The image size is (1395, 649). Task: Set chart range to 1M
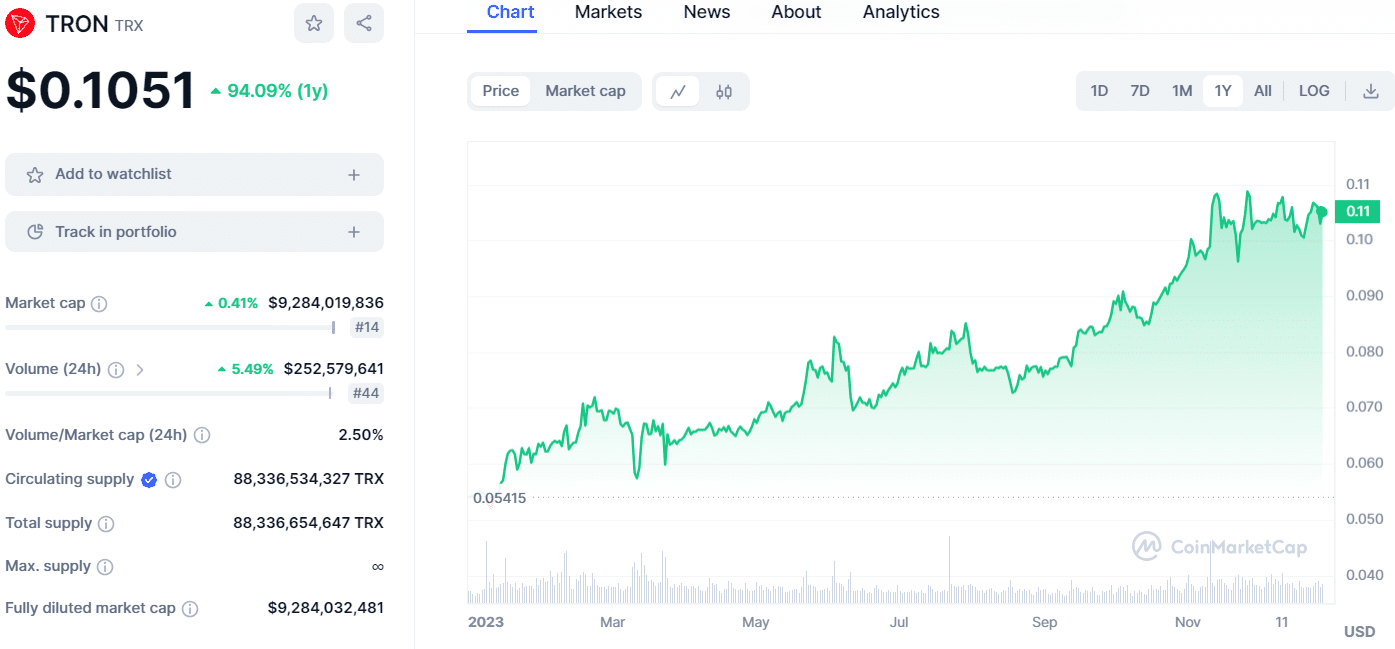1182,91
